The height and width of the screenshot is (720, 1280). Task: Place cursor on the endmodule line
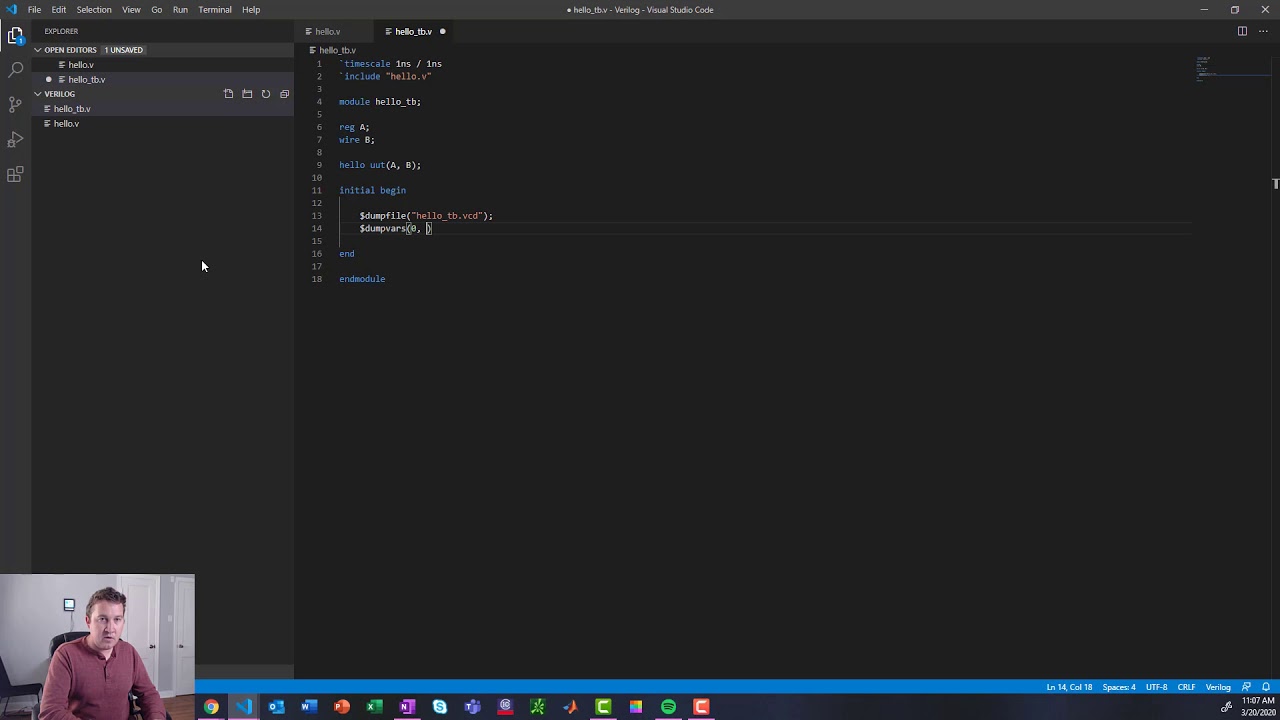pos(362,279)
